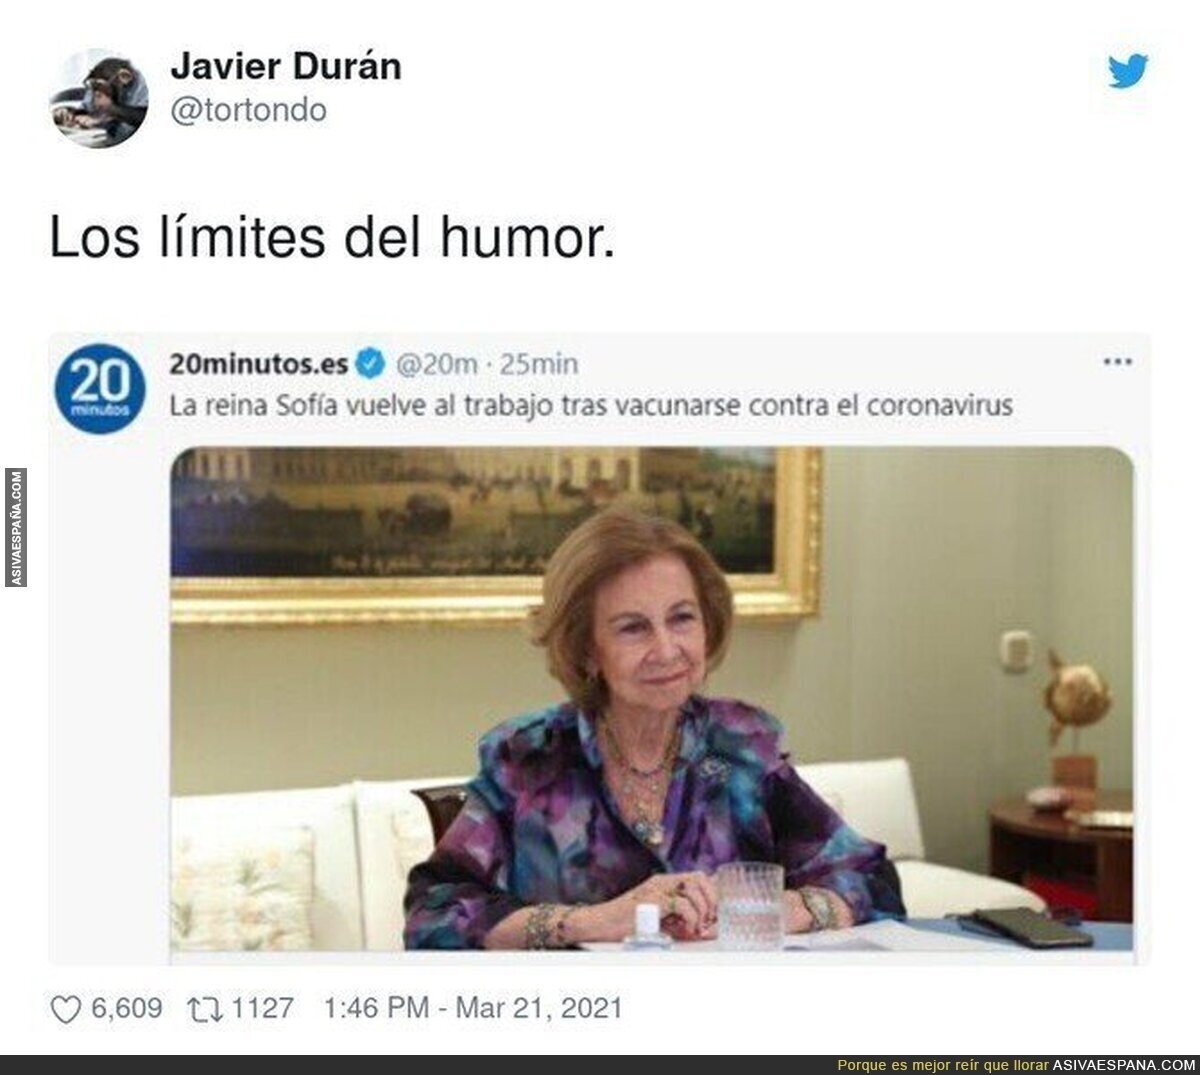This screenshot has width=1200, height=1075.
Task: Click the 'Los límites del humor.' text
Action: pos(332,238)
